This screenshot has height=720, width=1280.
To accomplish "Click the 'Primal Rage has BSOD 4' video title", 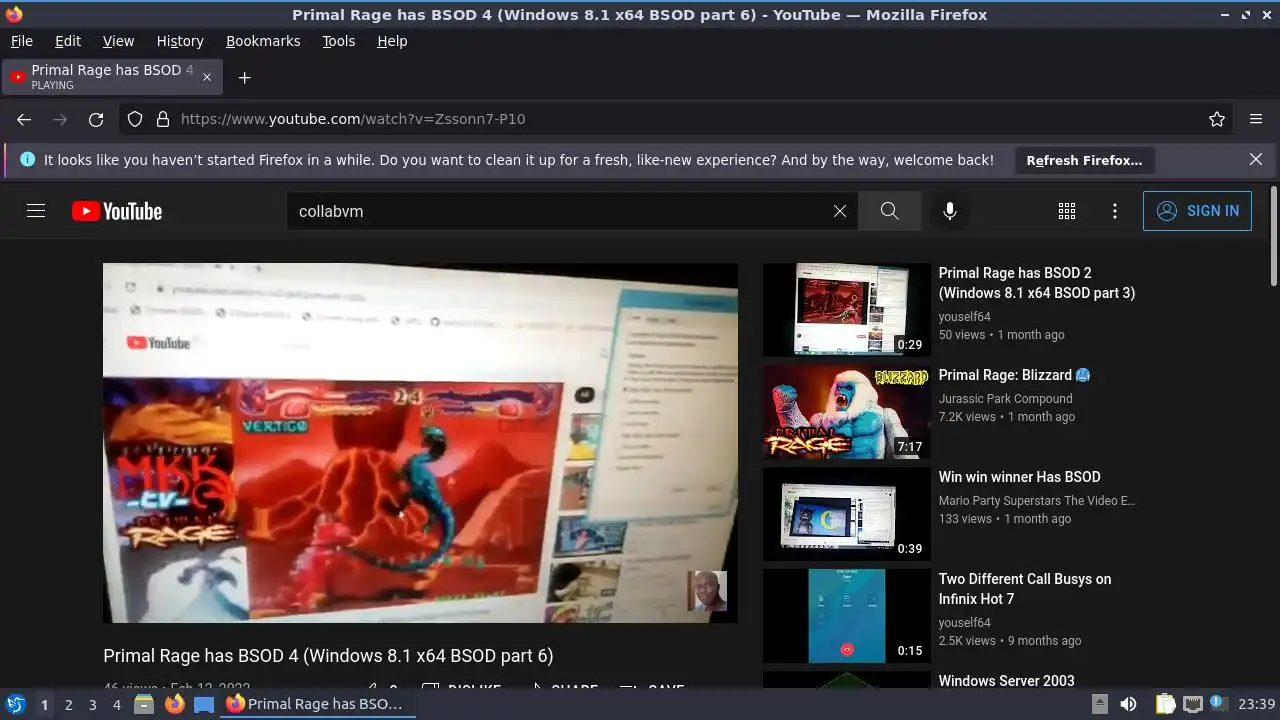I will point(328,656).
